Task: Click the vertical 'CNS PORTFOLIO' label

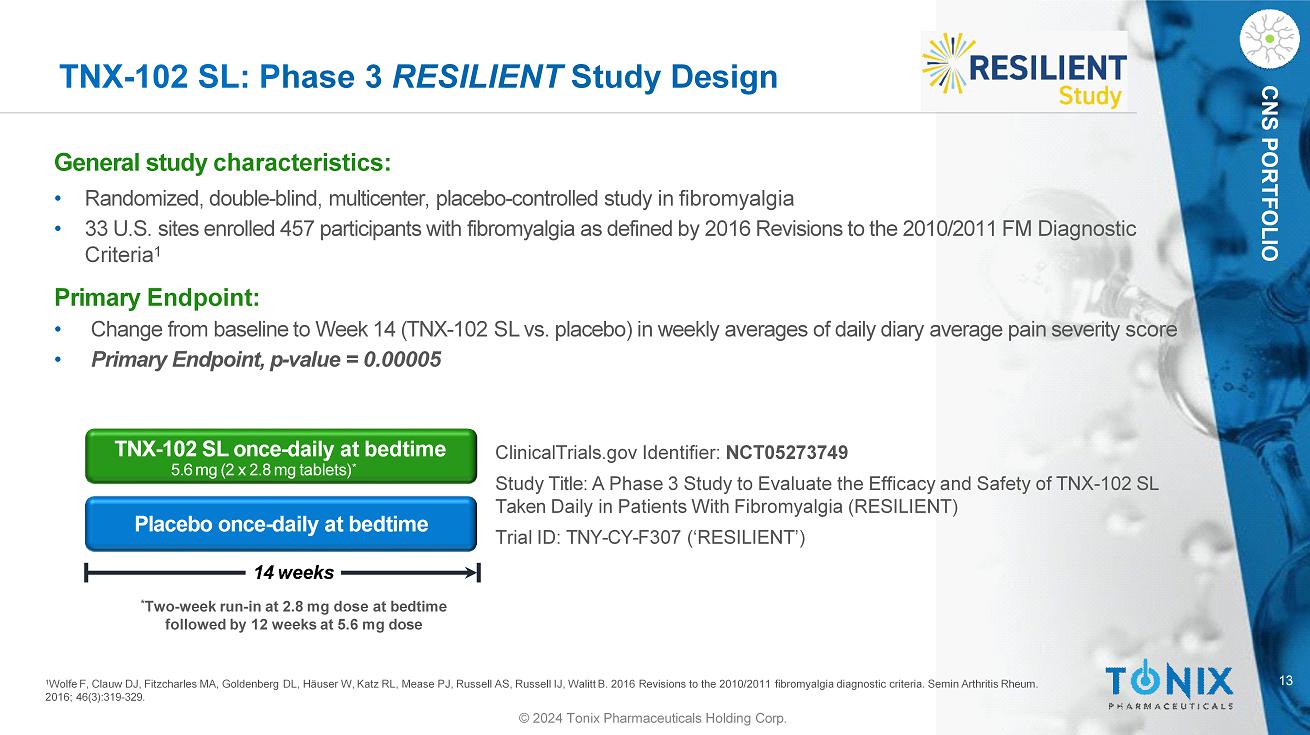Action: point(1268,174)
